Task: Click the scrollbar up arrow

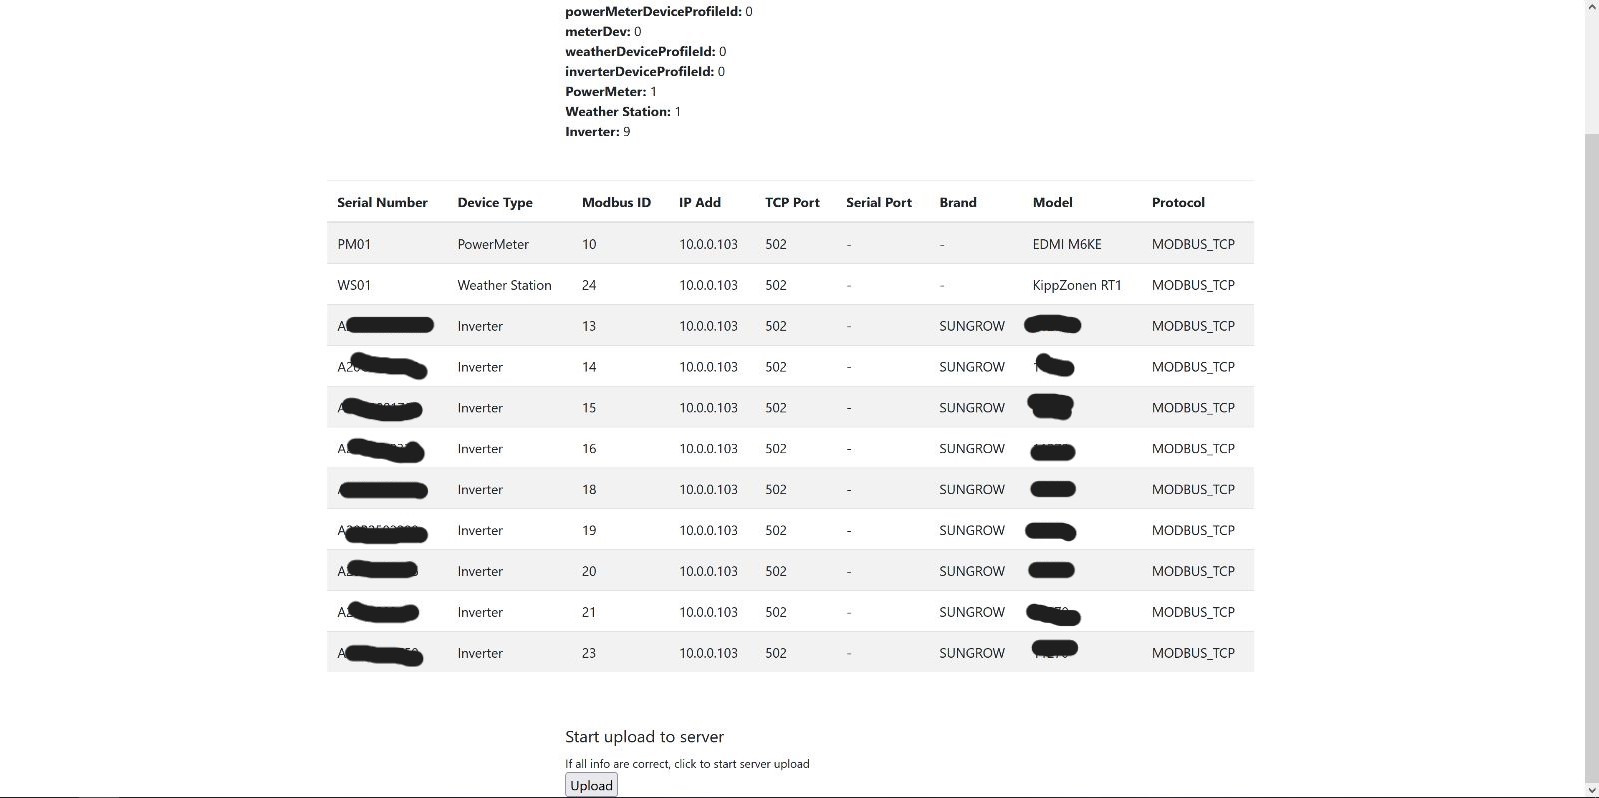Action: click(x=1591, y=8)
